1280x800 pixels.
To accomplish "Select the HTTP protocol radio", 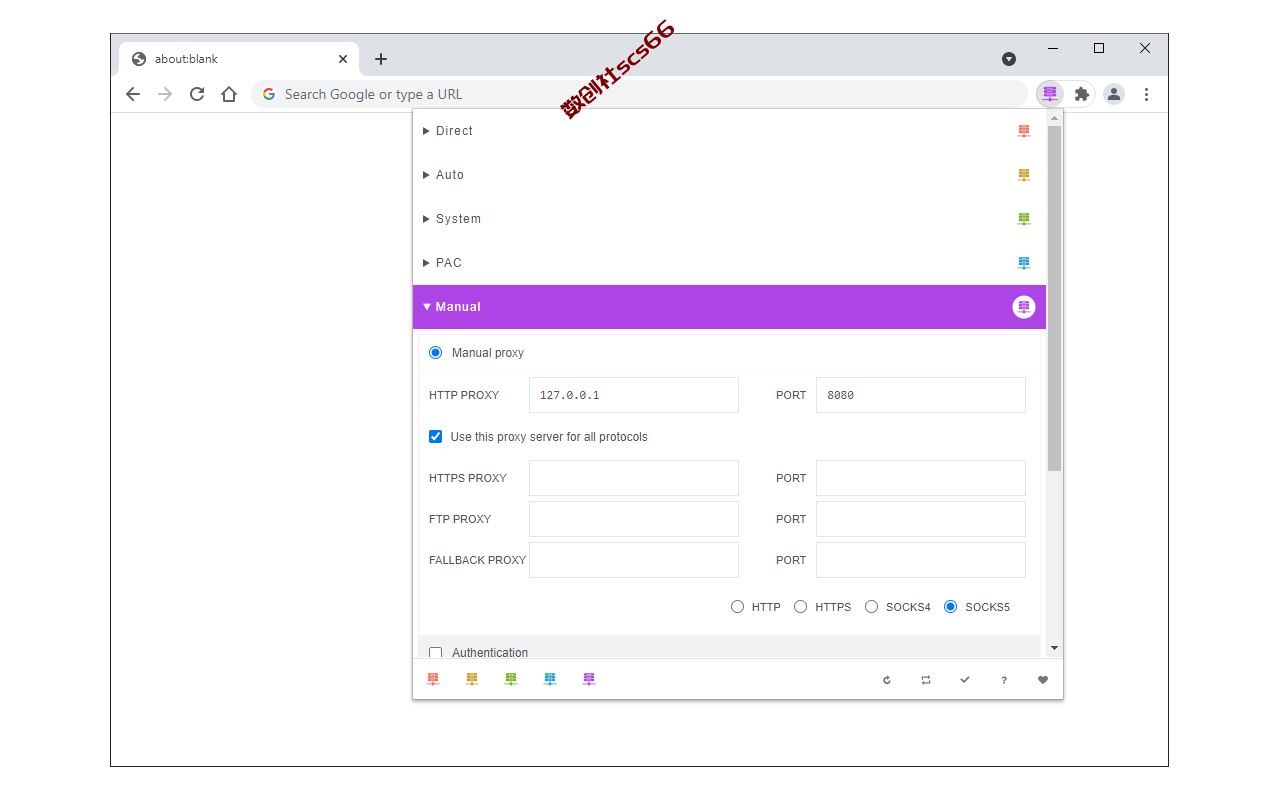I will coord(738,607).
